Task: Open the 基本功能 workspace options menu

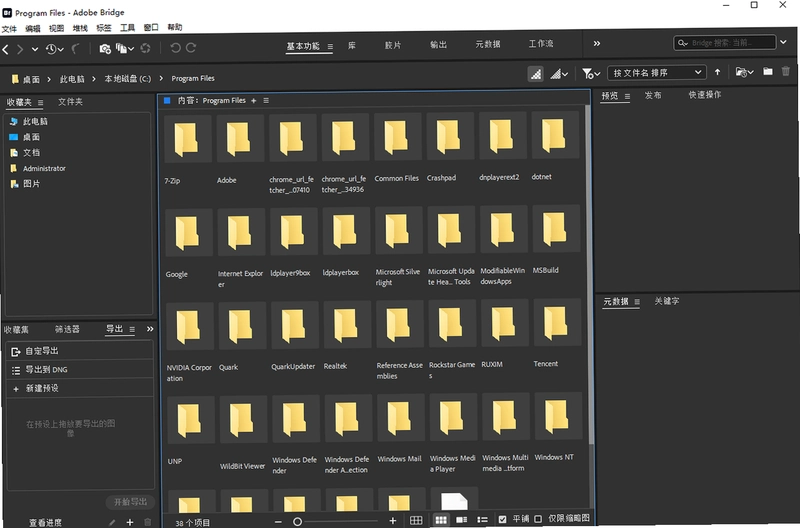Action: (x=330, y=46)
